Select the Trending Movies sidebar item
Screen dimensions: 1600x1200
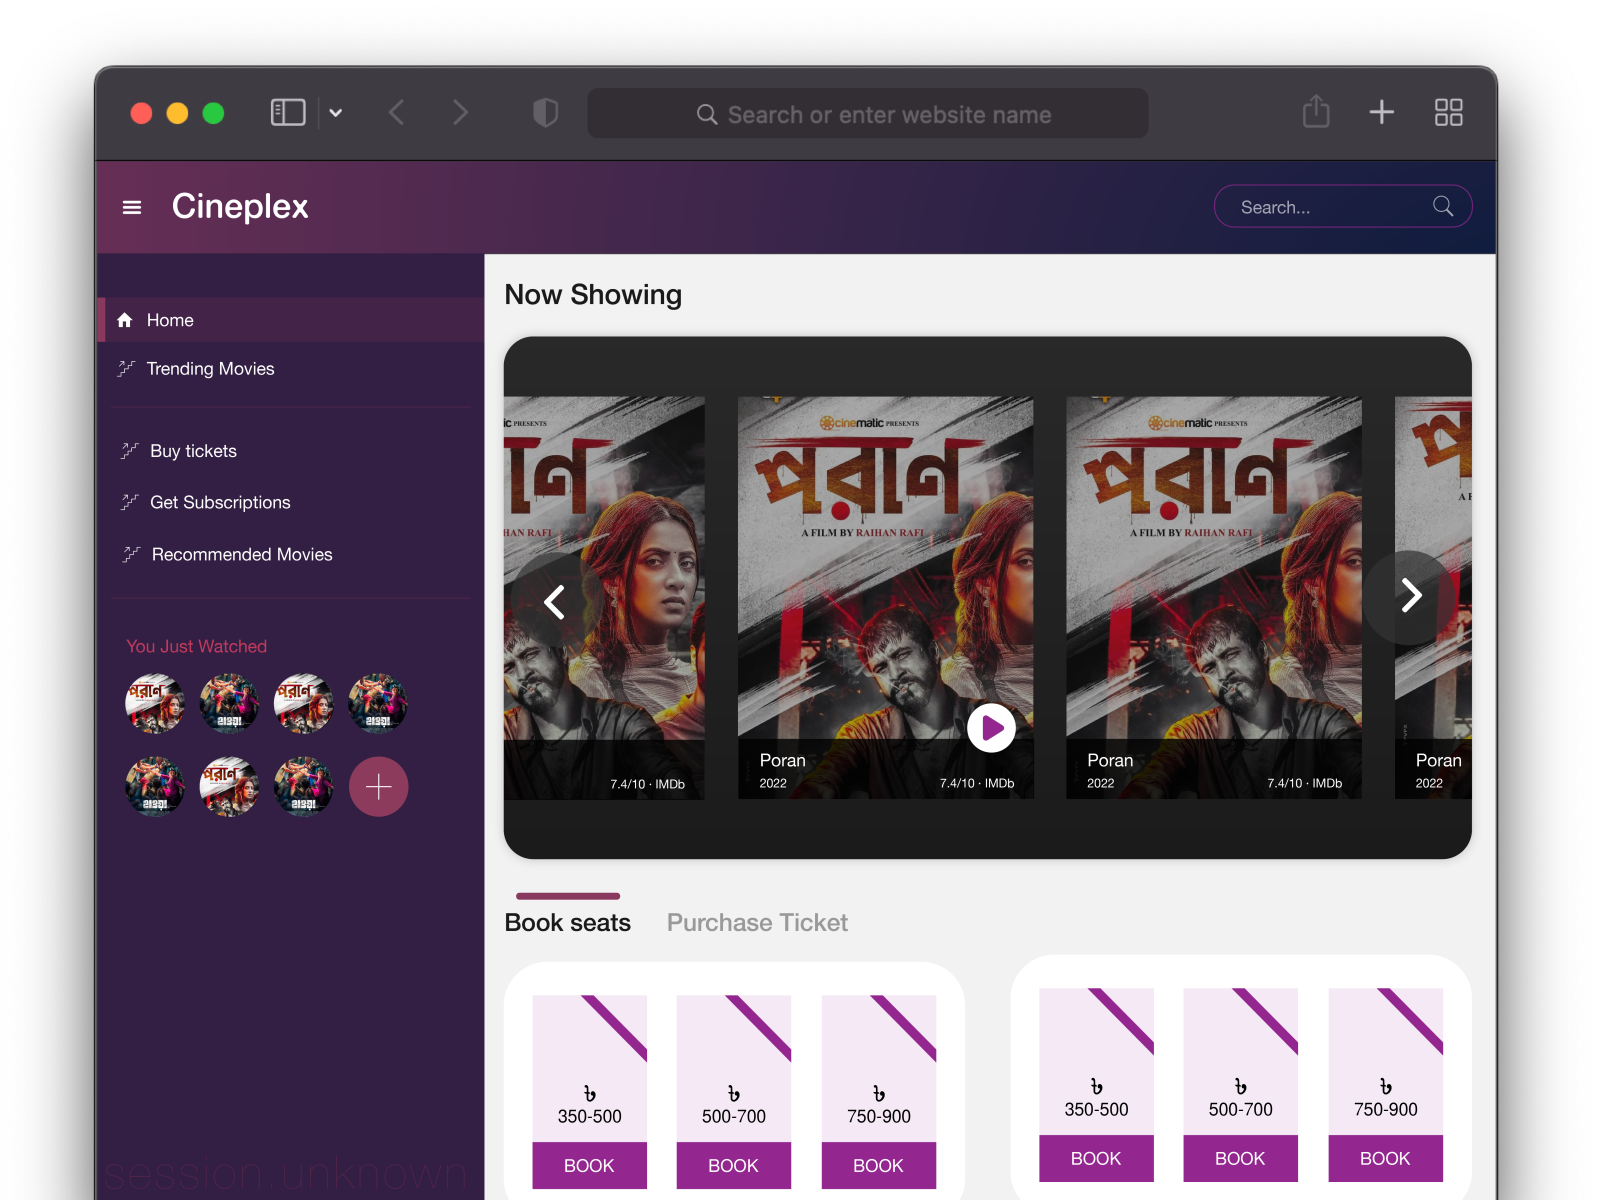point(210,368)
